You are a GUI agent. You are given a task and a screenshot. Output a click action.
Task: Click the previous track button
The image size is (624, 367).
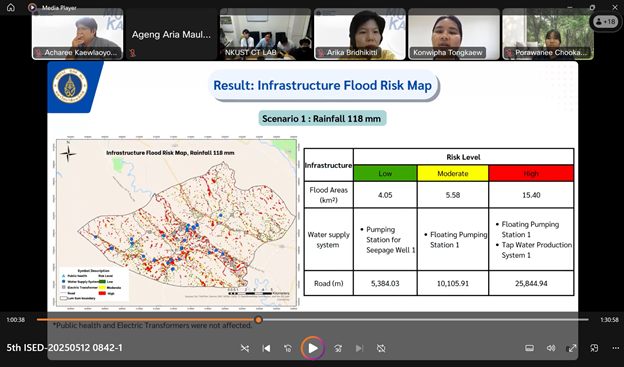(266, 348)
